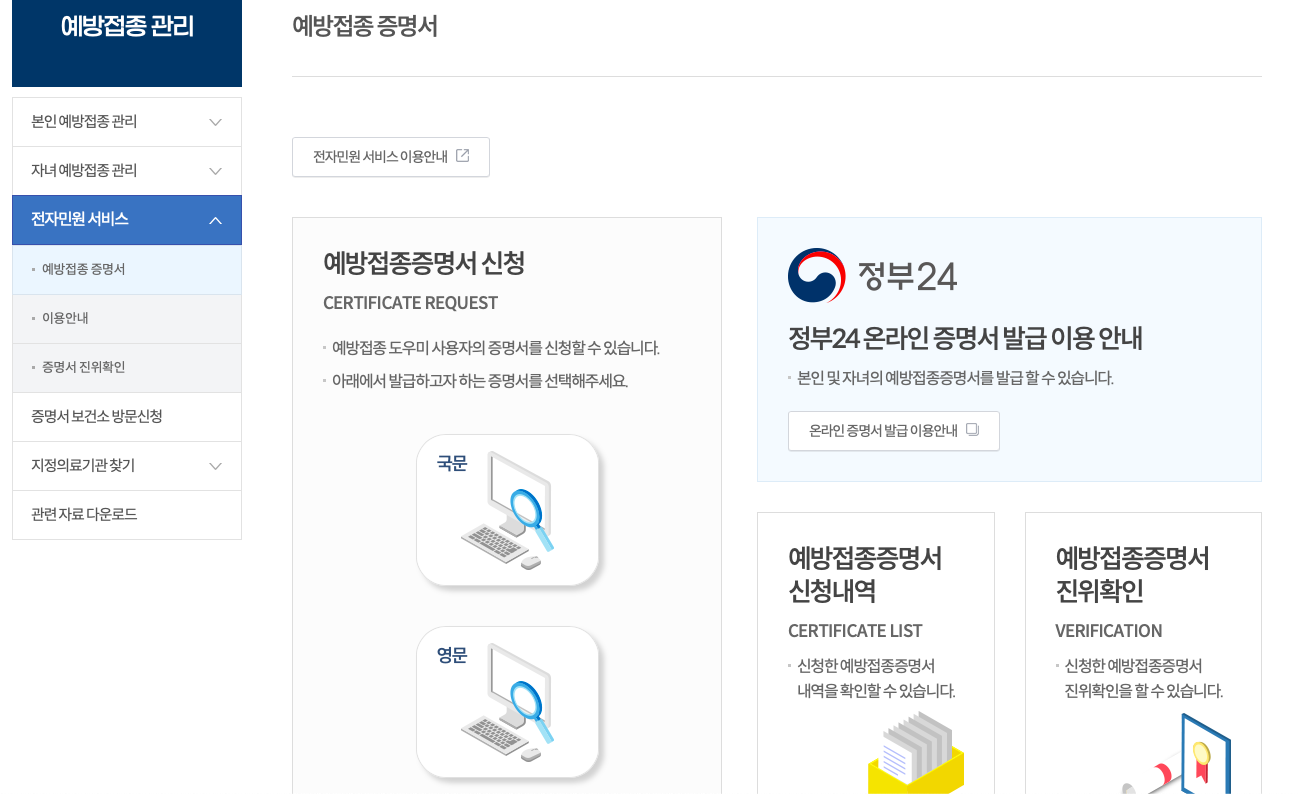
Task: Click text 신청한 예방접종증명서 내역을 확인할 수 있습니다
Action: [876, 678]
